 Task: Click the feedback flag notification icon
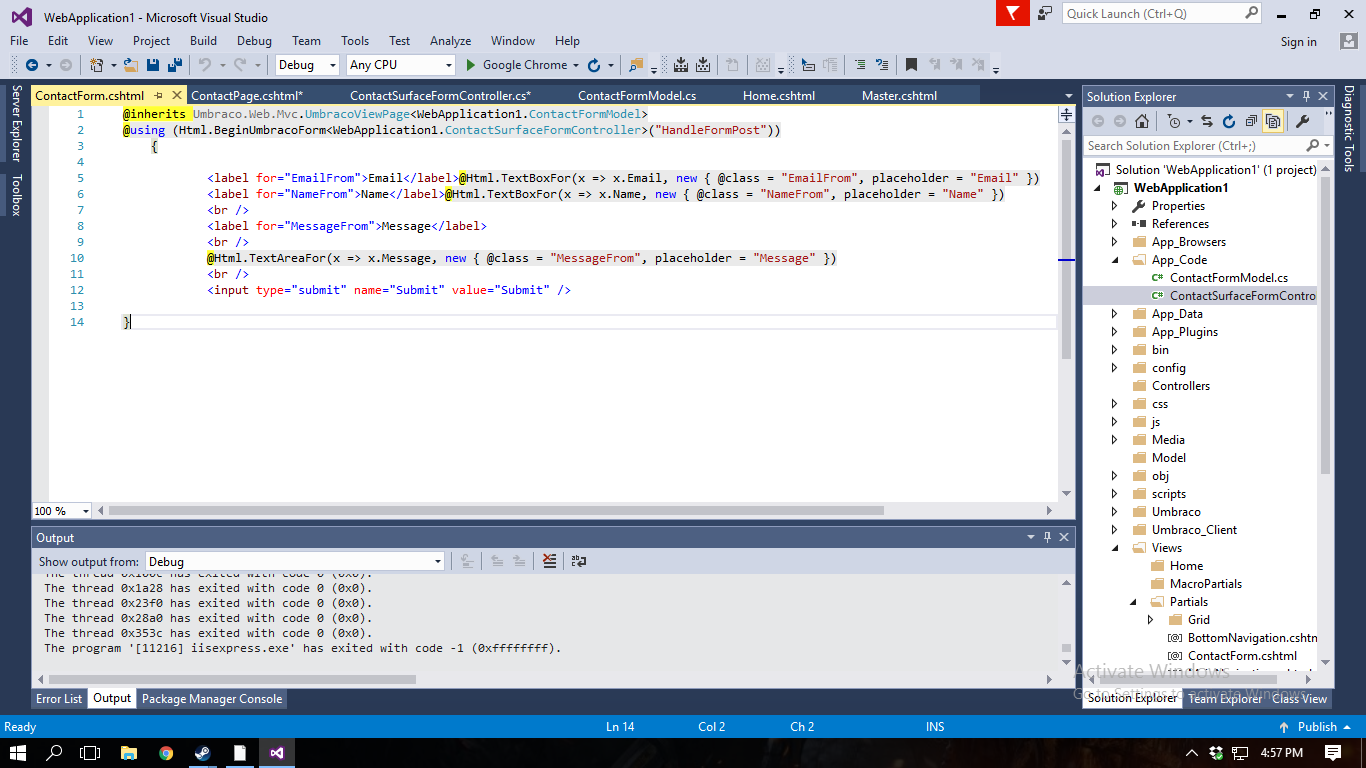point(1012,13)
